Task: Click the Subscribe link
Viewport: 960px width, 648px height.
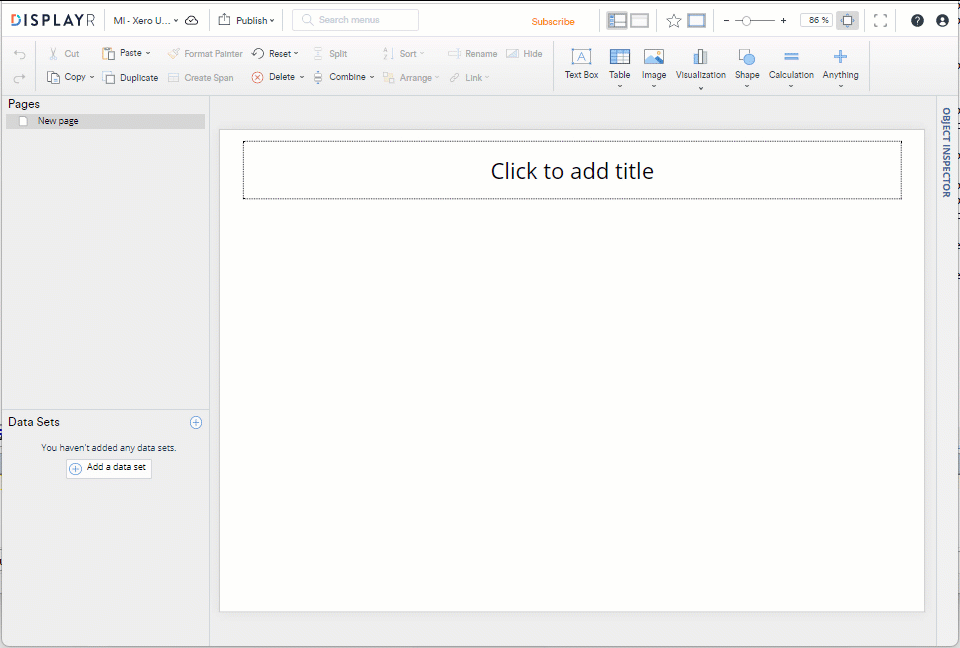Action: [x=553, y=21]
